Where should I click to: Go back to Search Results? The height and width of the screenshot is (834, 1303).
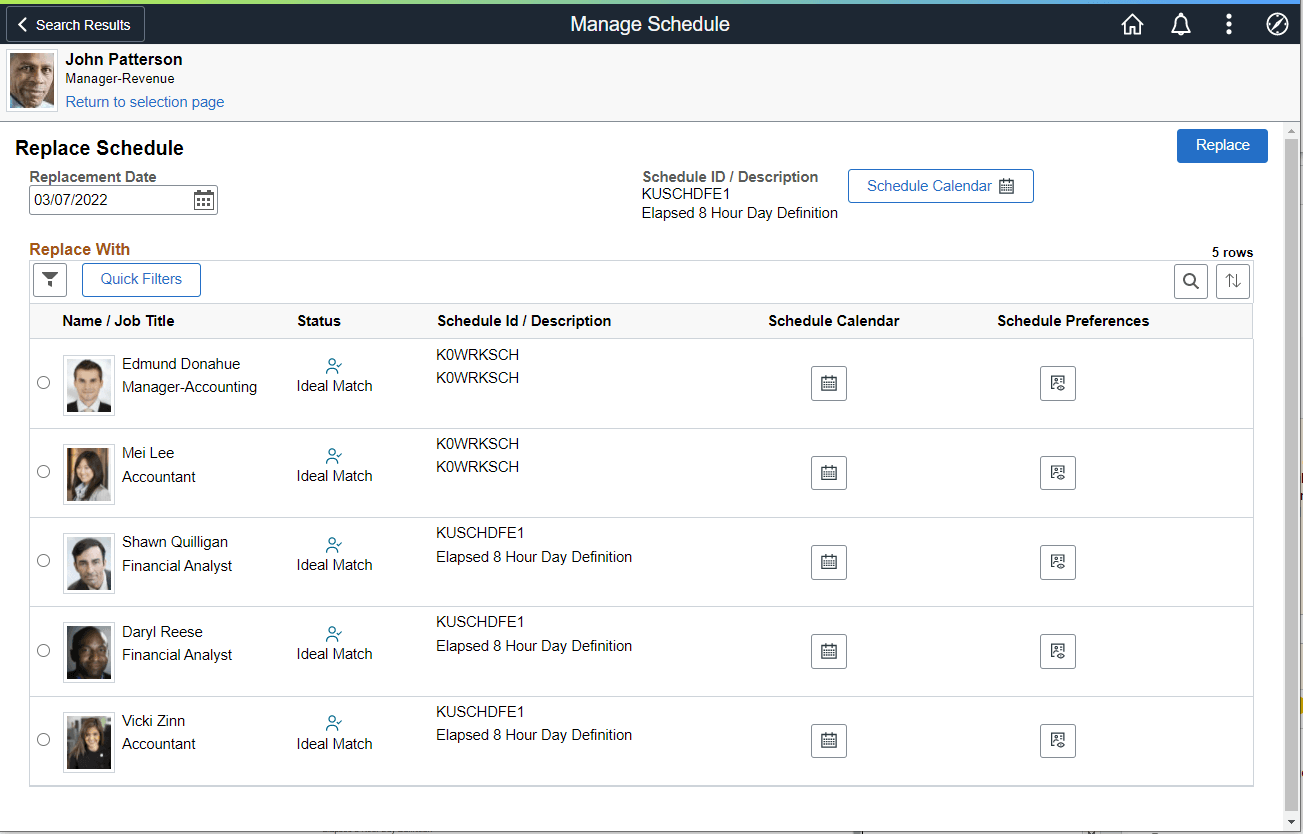74,23
